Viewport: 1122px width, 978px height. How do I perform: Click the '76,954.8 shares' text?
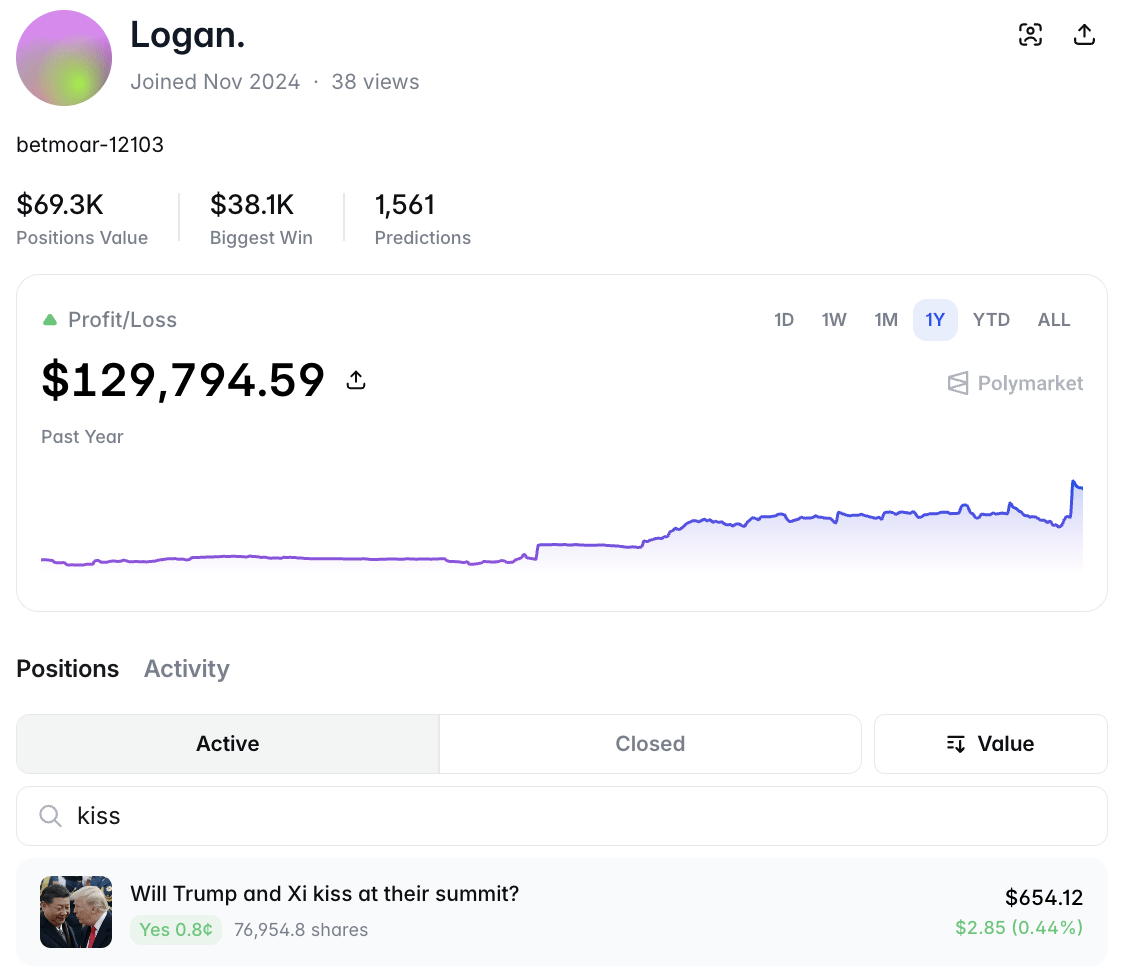pyautogui.click(x=301, y=929)
